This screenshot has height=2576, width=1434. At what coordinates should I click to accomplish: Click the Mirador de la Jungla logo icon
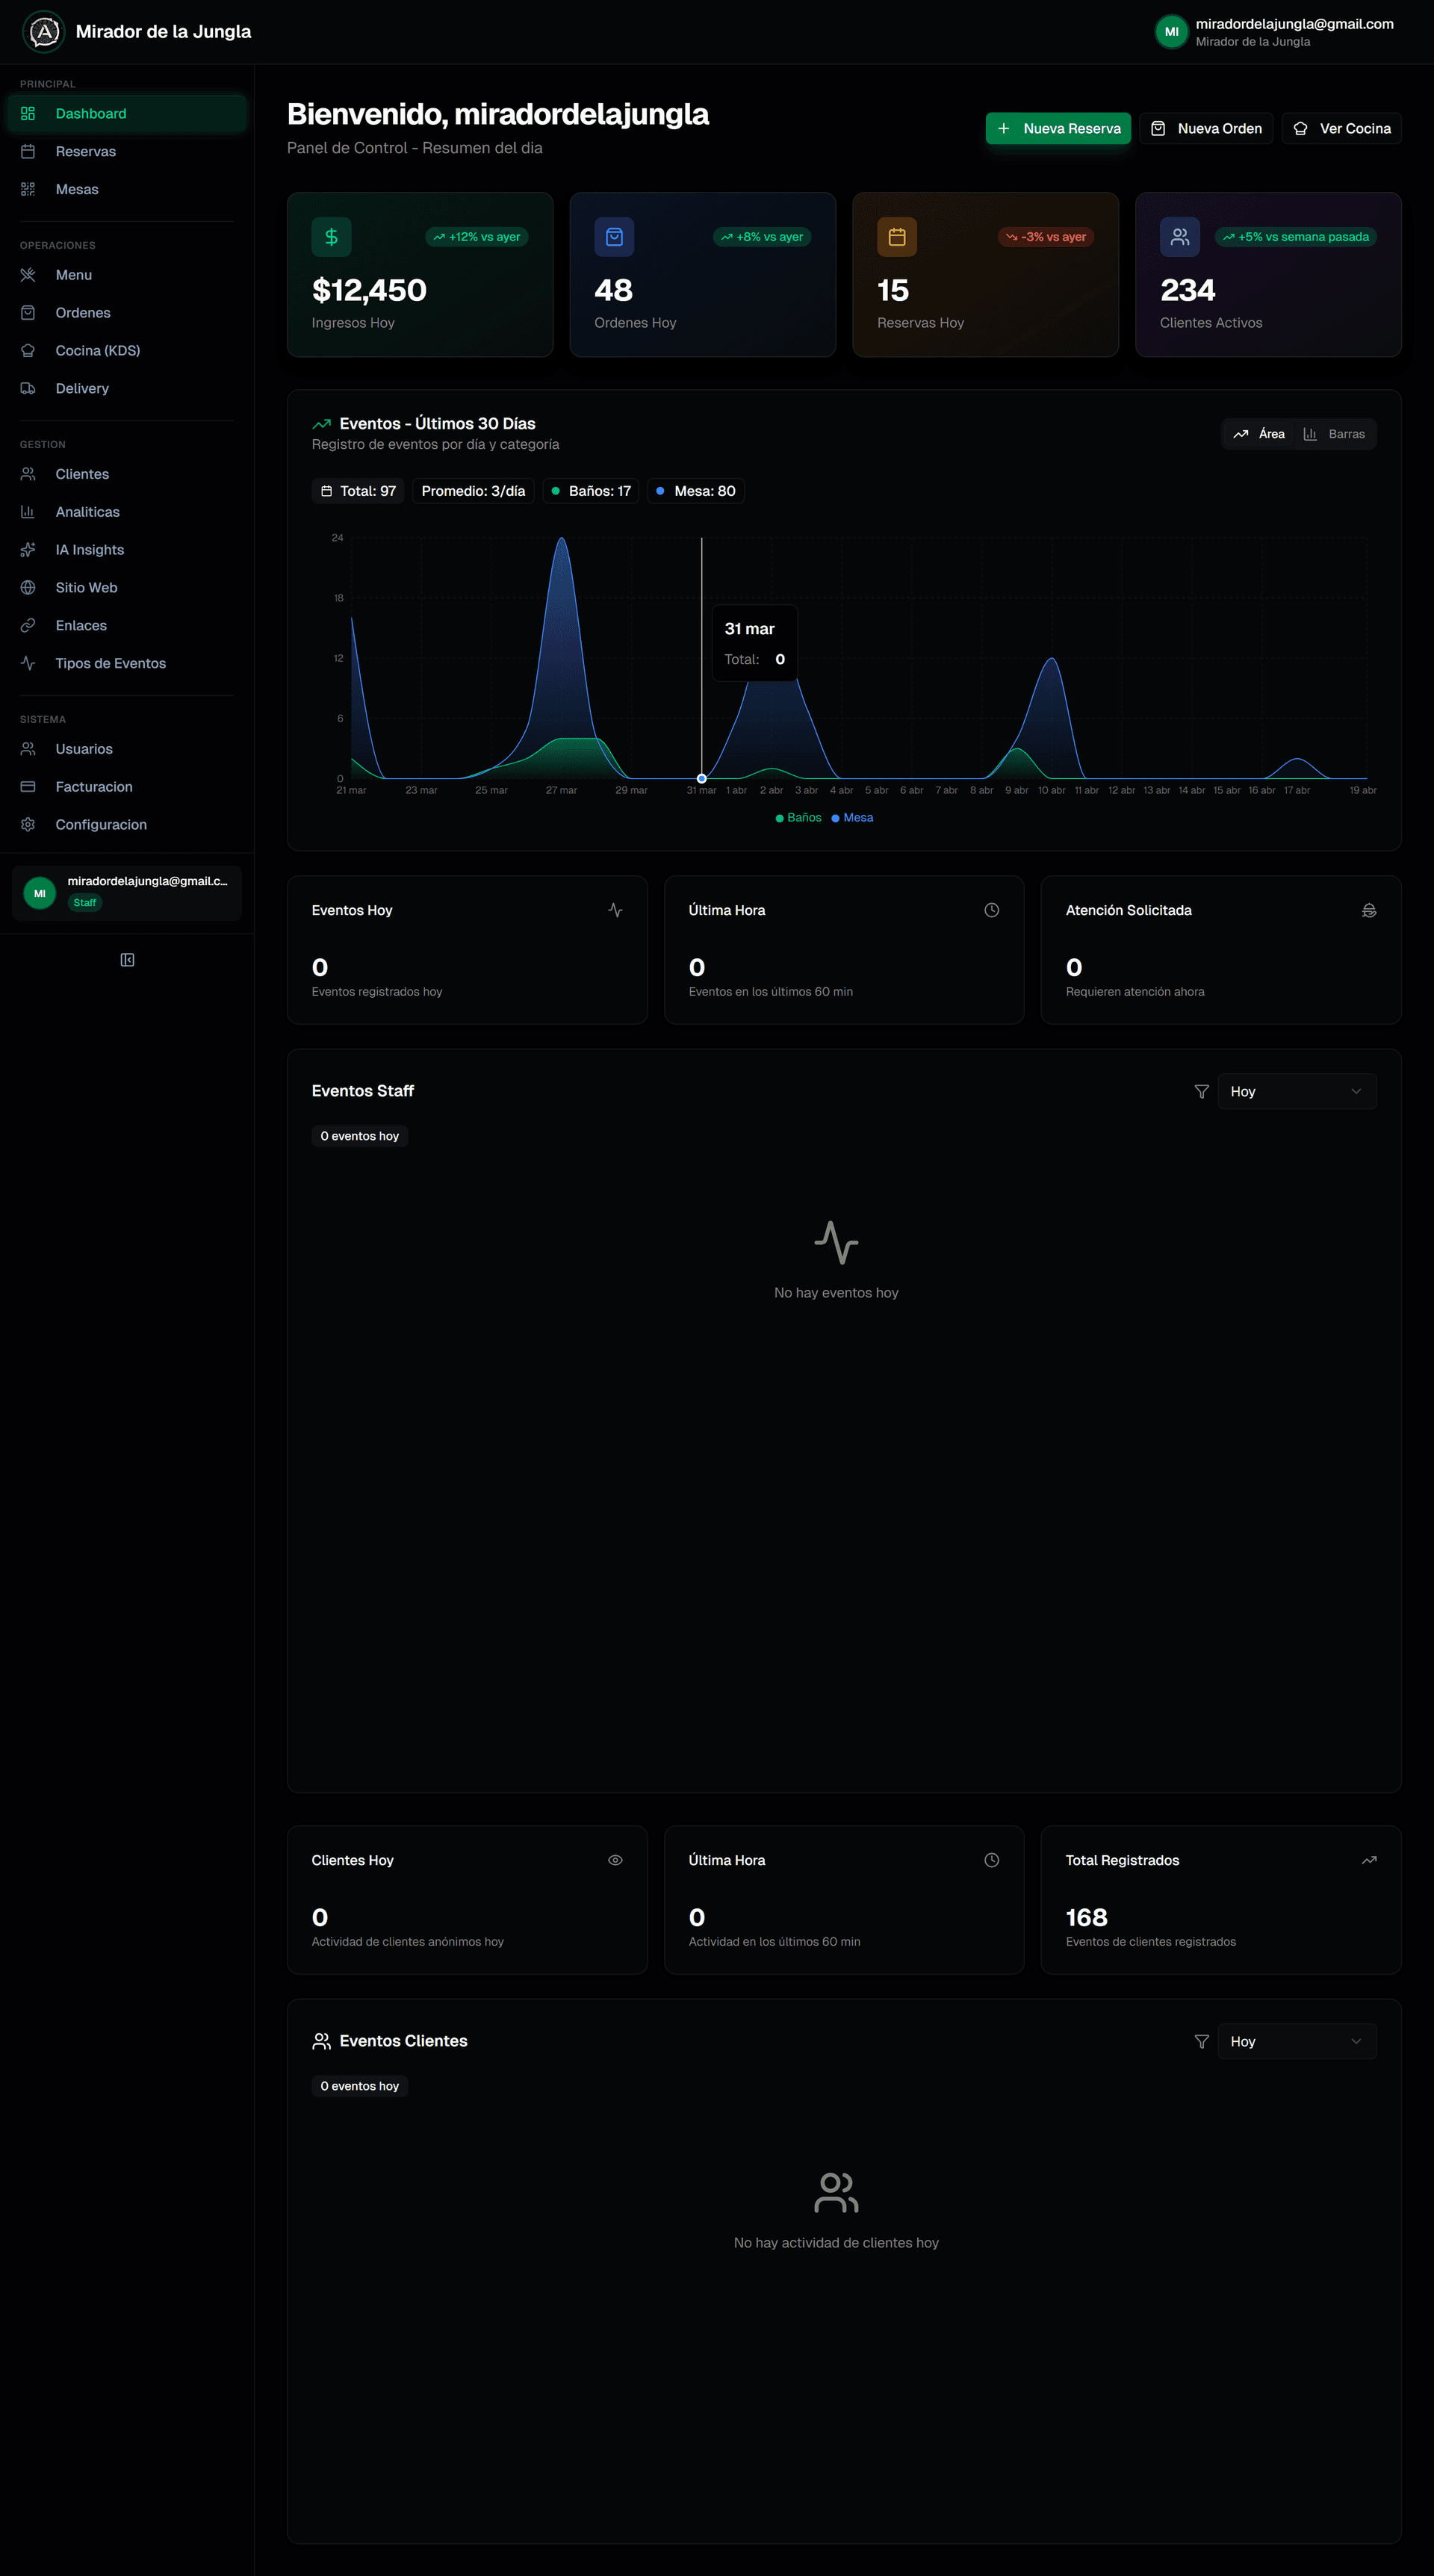(43, 31)
